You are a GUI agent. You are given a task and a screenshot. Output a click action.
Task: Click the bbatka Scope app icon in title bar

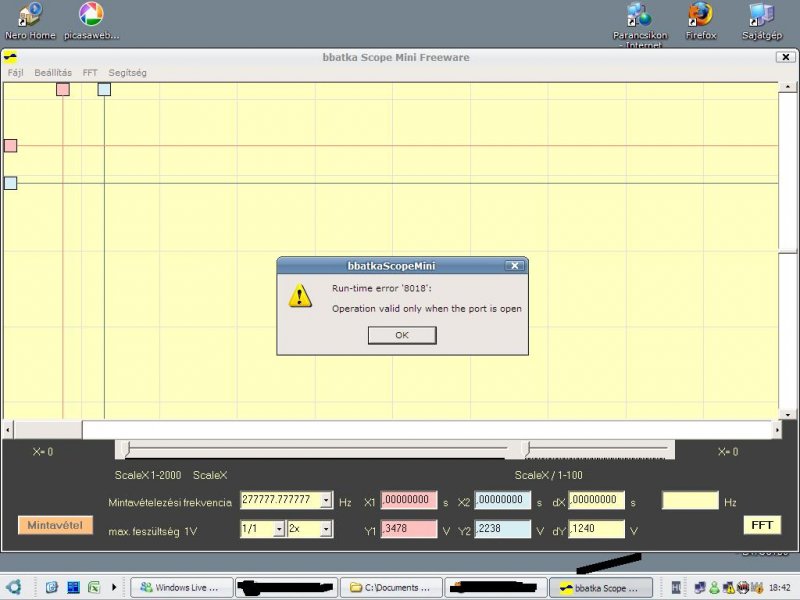(10, 57)
